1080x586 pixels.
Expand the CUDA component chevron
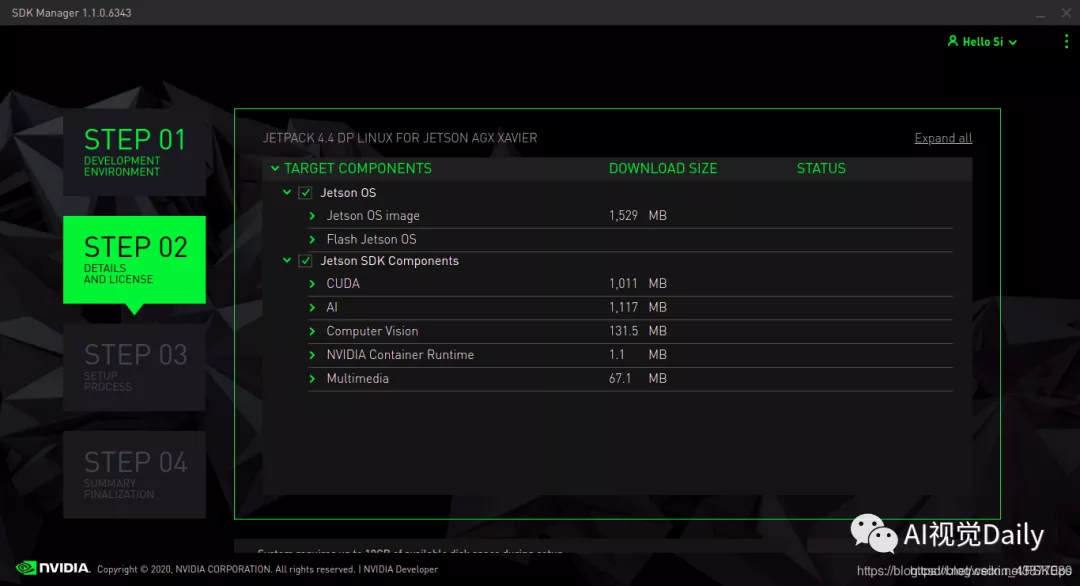312,284
